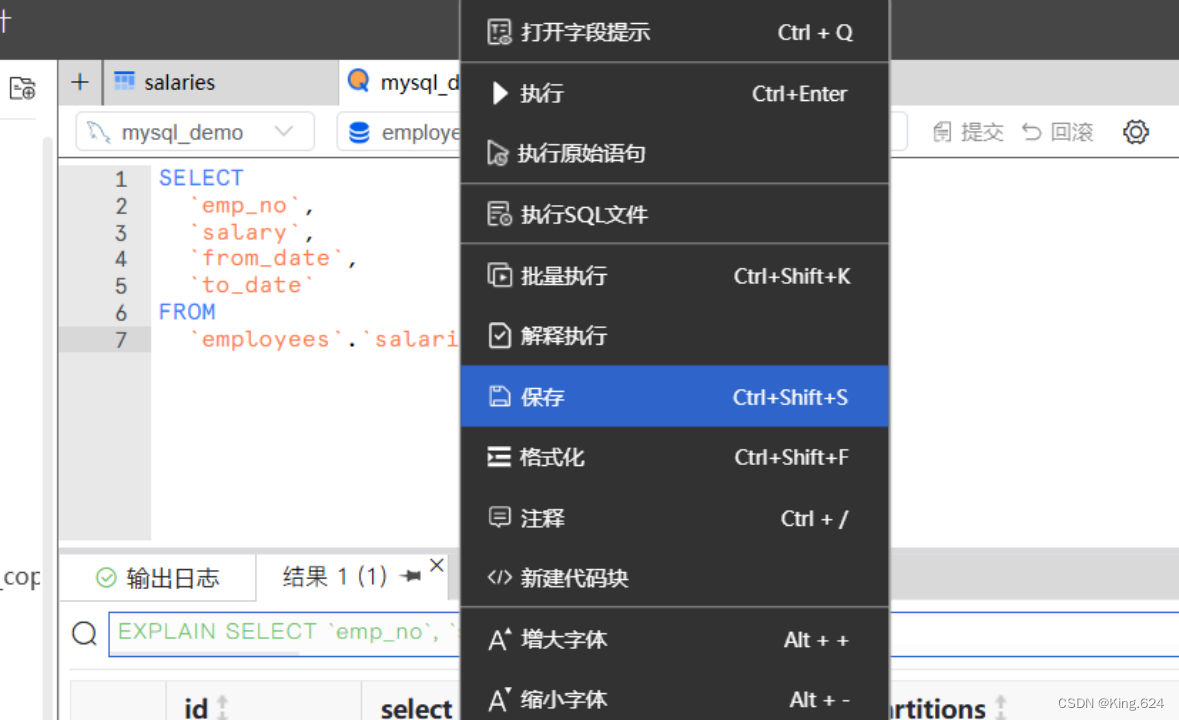Open the employees database dropdown

coord(399,132)
